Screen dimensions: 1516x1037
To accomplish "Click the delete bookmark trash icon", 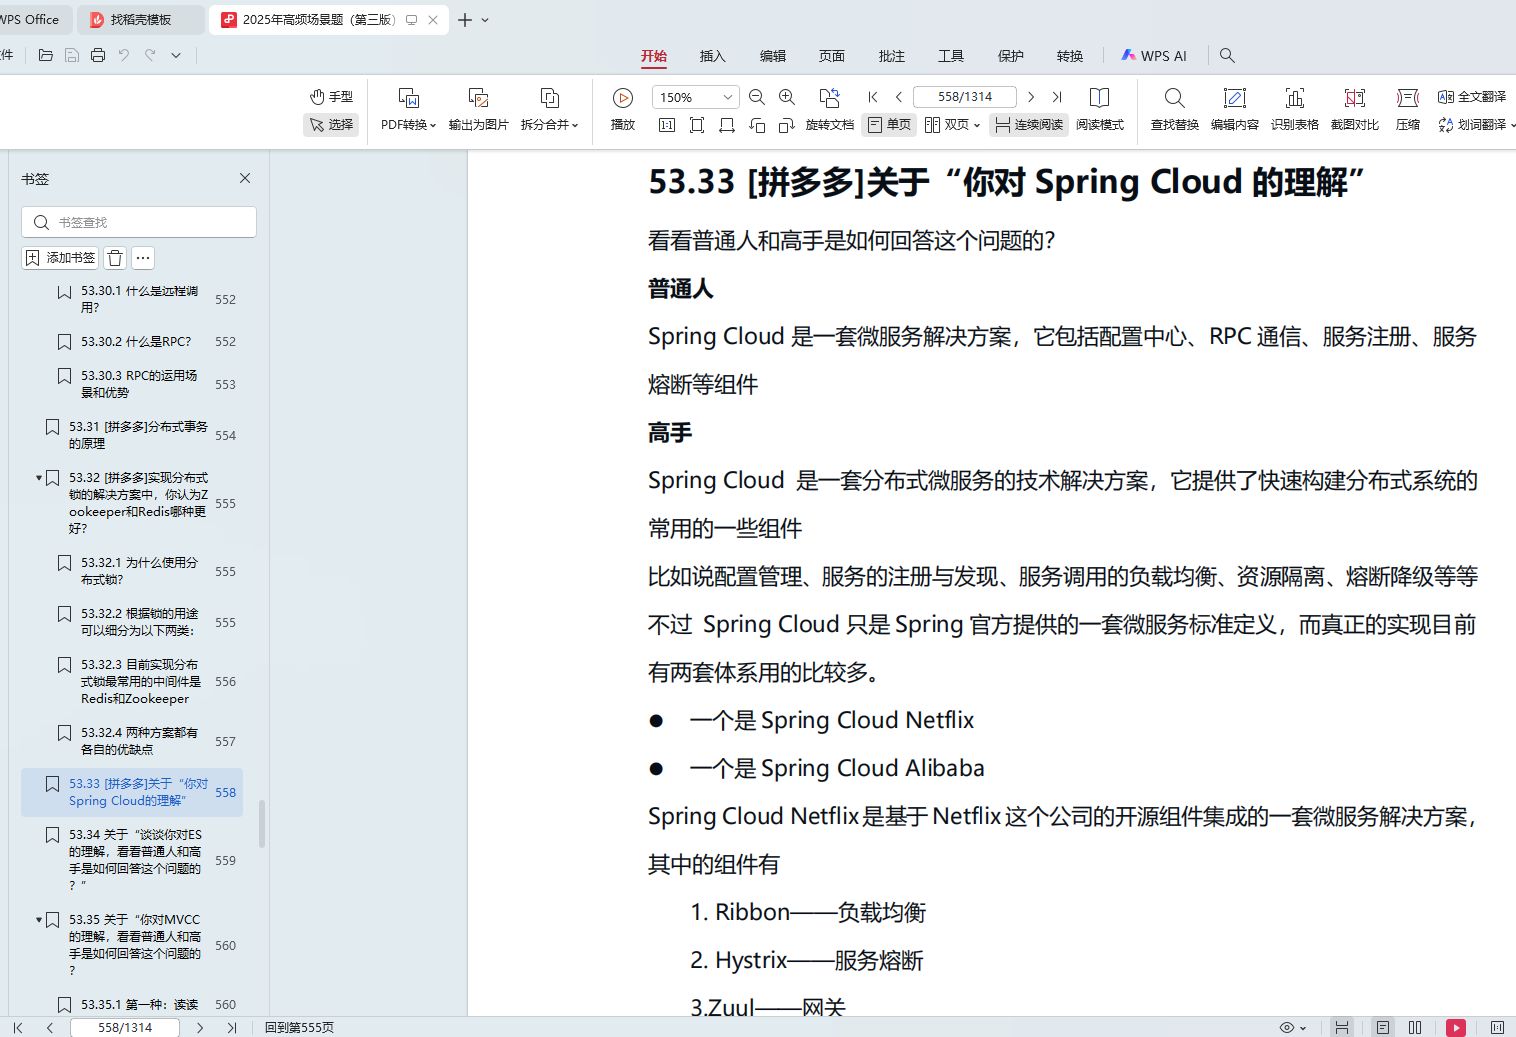I will pos(115,258).
